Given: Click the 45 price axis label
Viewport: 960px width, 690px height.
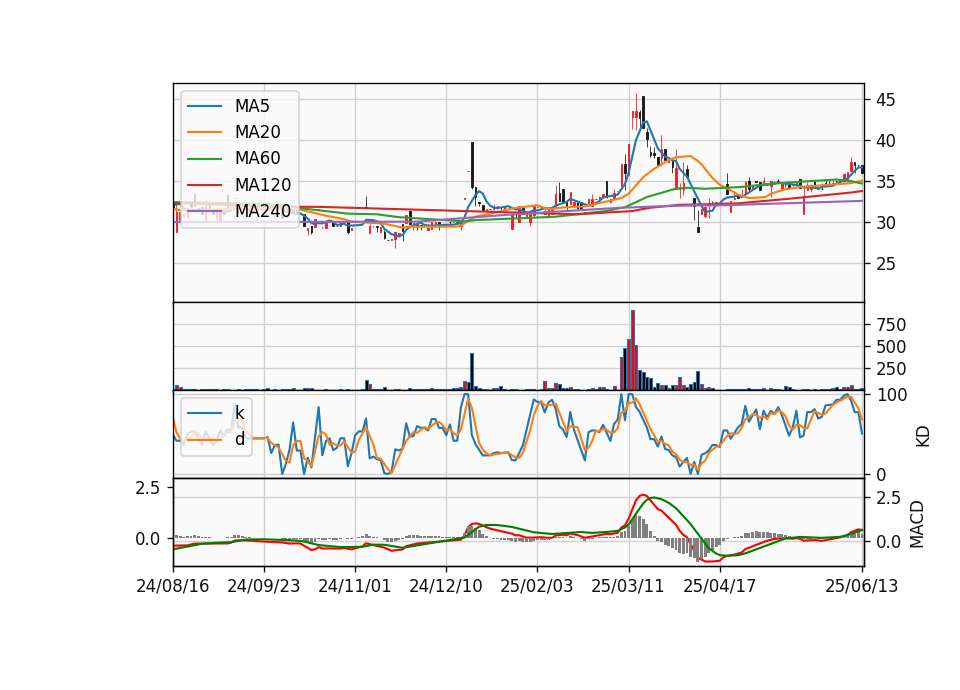Looking at the screenshot, I should pos(885,100).
